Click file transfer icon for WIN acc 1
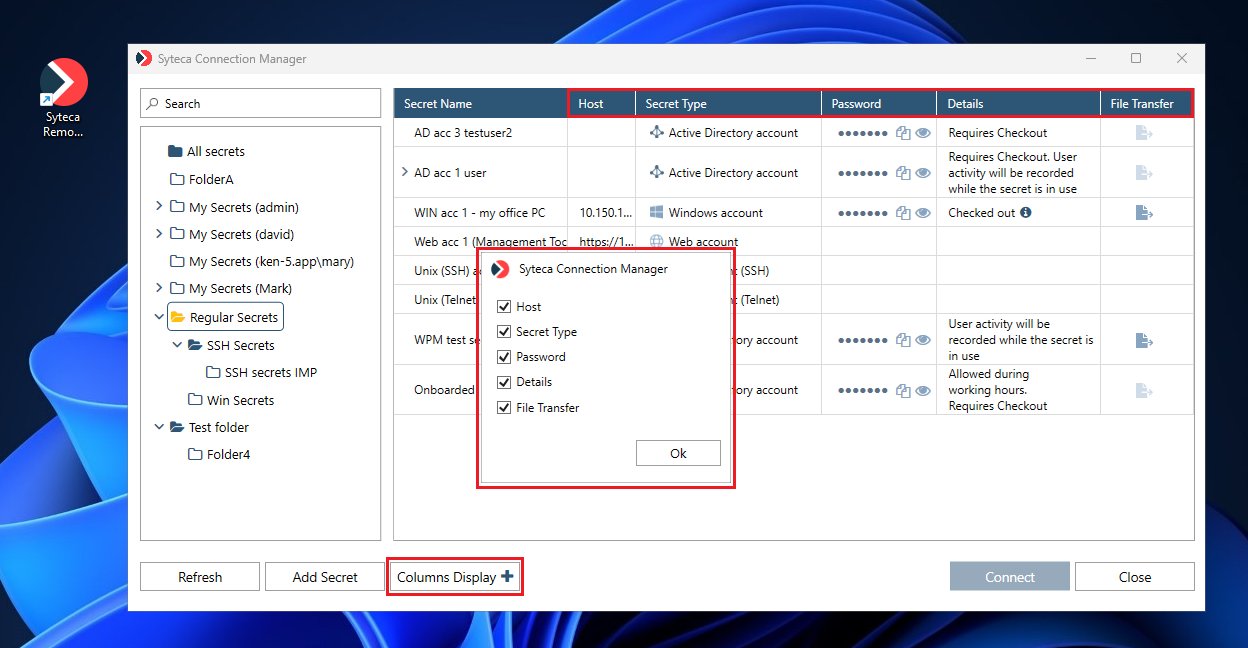 1145,213
